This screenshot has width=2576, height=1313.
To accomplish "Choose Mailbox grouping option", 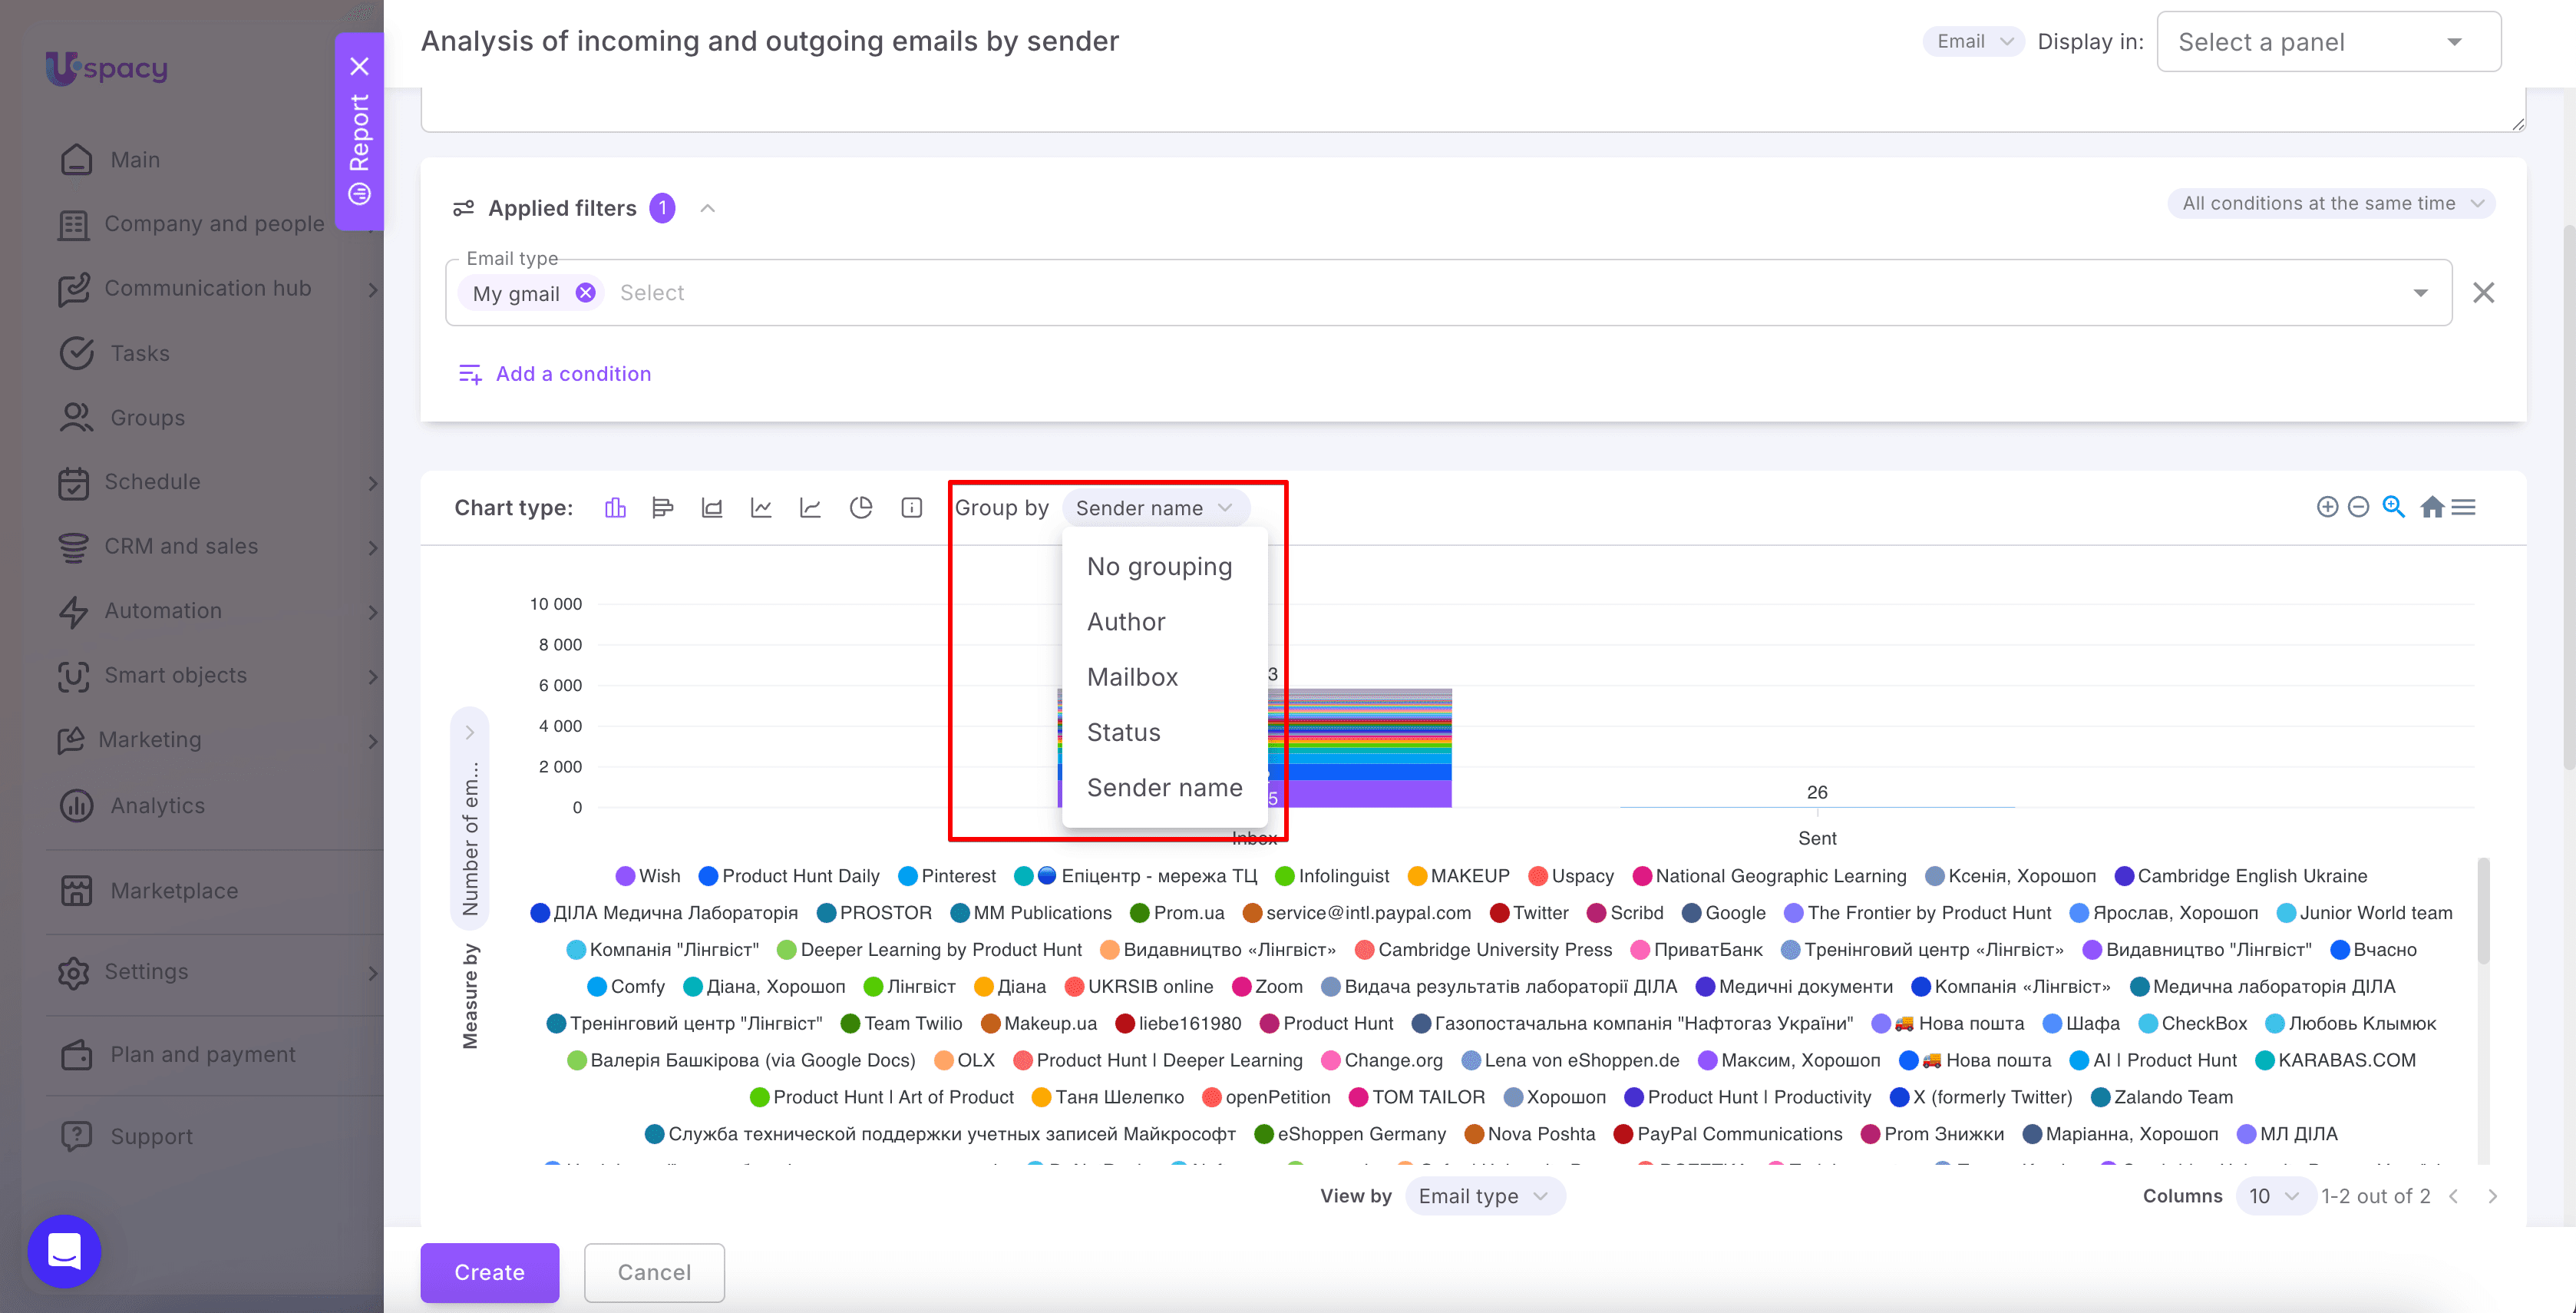I will point(1164,677).
